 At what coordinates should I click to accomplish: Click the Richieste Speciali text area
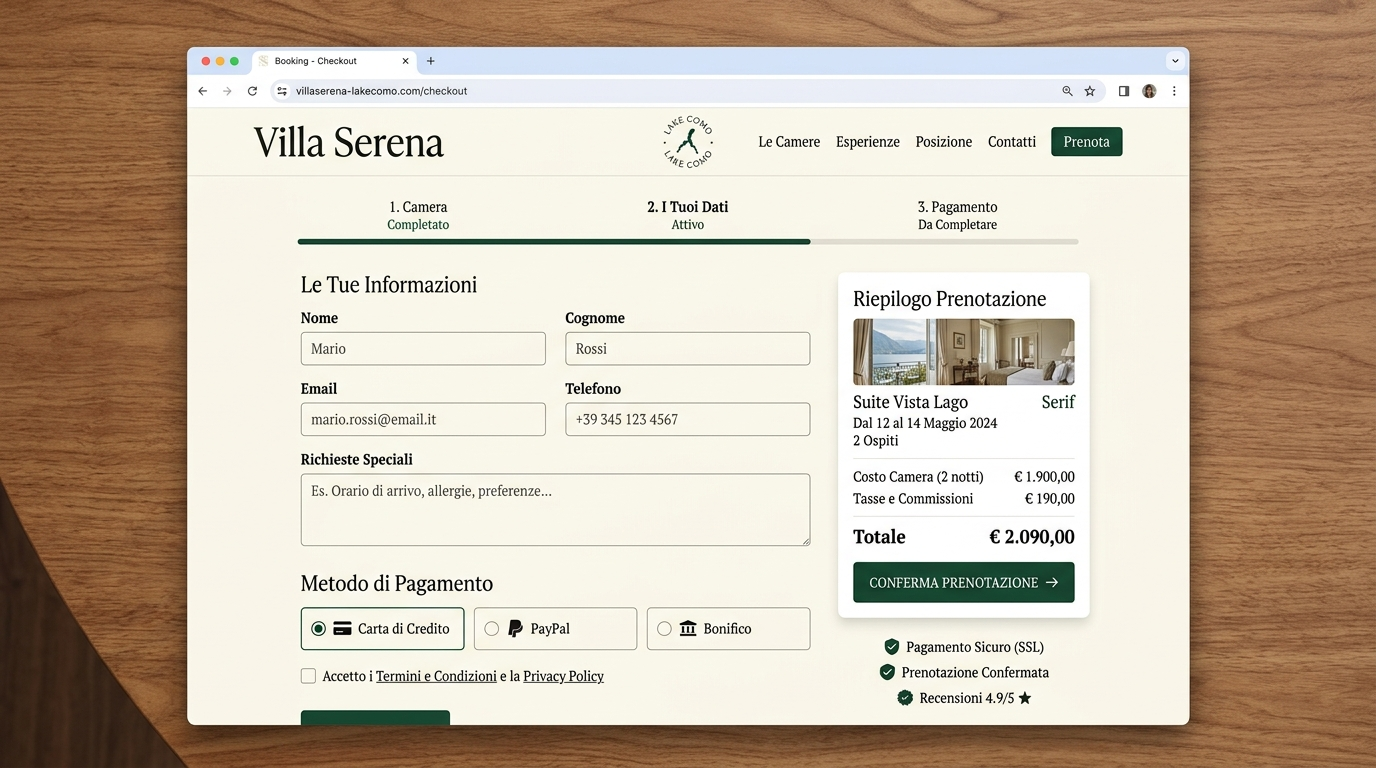(555, 510)
